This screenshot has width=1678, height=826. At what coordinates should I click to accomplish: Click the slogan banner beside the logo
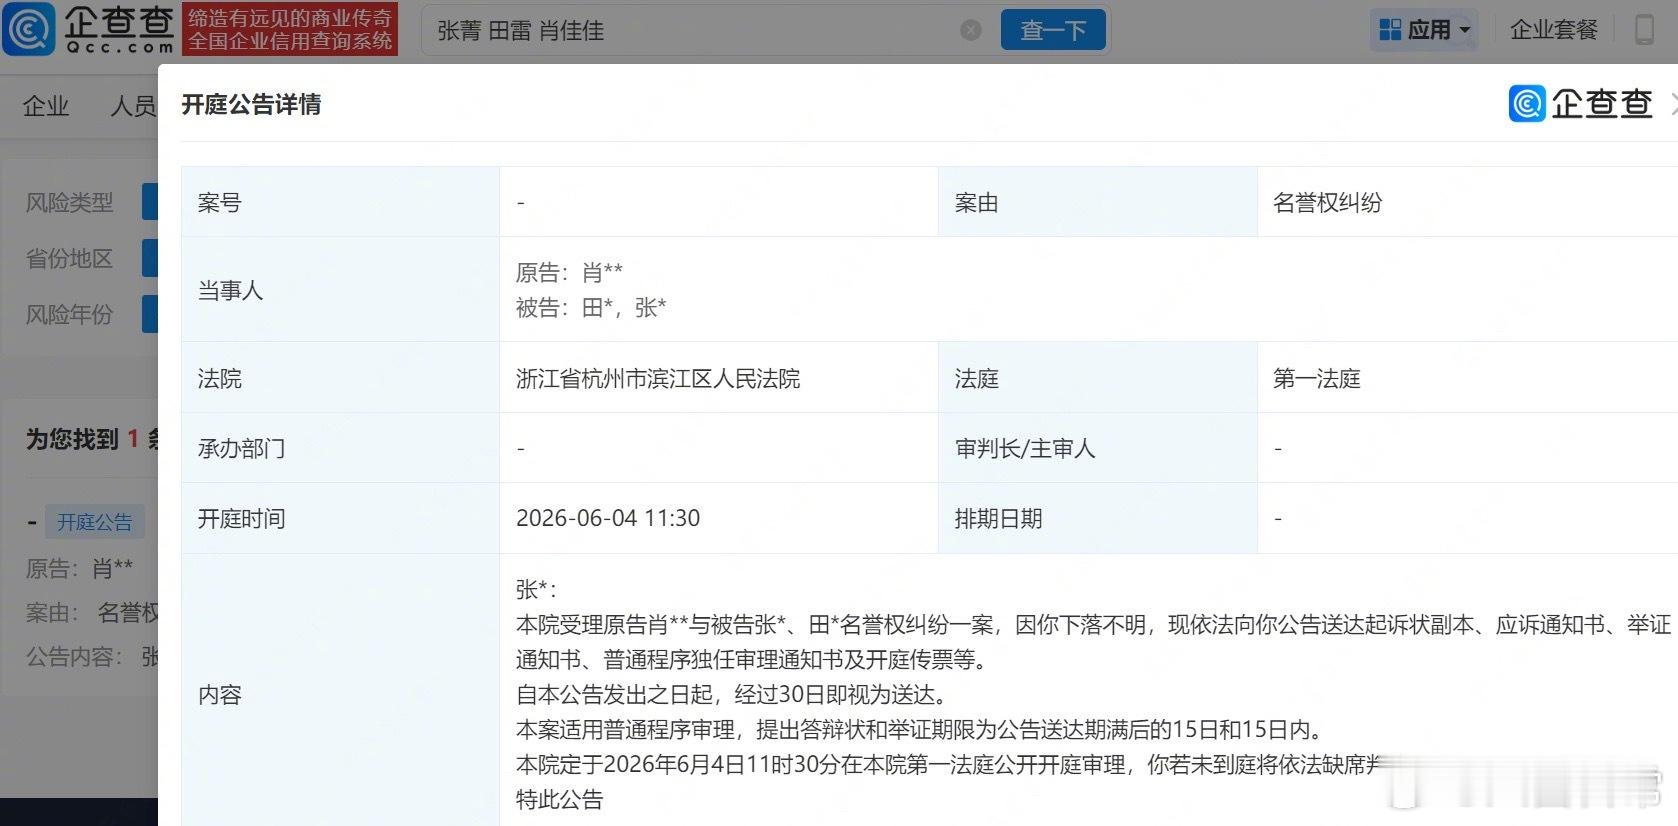tap(290, 30)
